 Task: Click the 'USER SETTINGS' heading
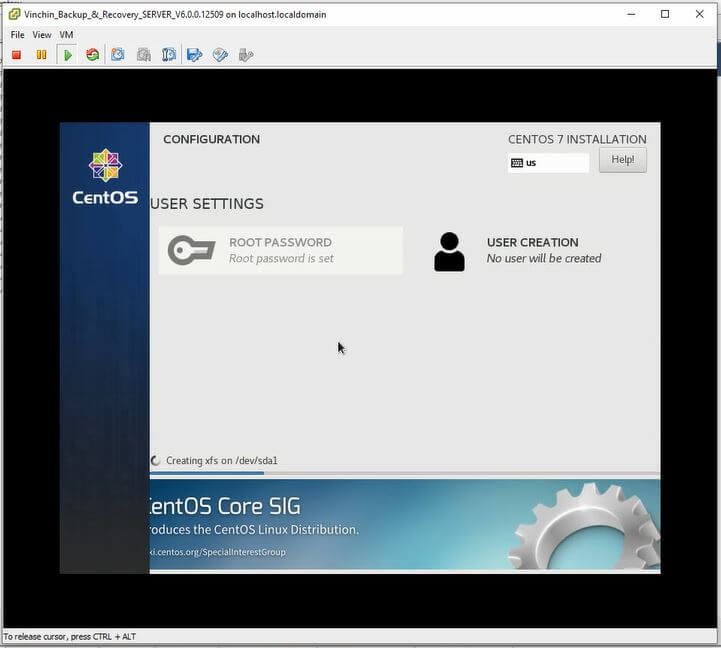click(207, 204)
